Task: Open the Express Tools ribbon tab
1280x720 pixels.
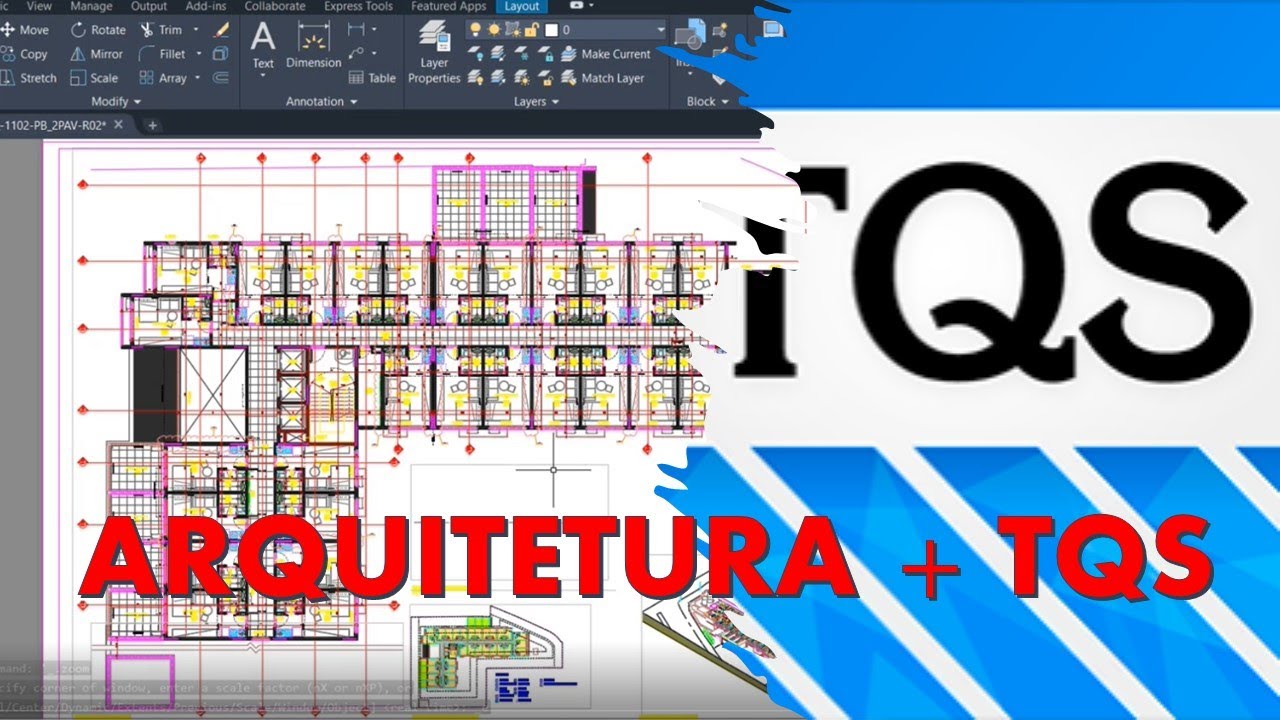Action: pyautogui.click(x=358, y=6)
